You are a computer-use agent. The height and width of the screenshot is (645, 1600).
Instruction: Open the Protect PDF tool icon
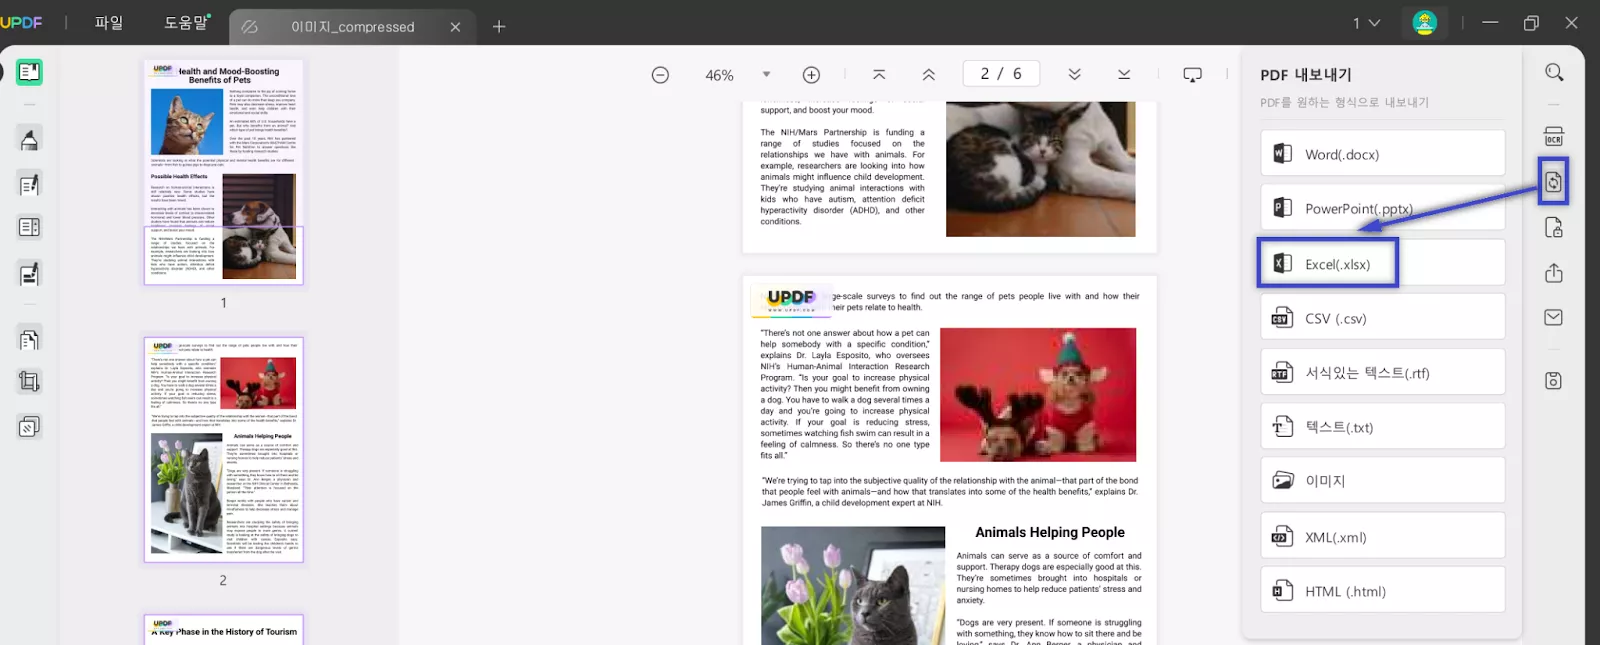coord(1554,228)
